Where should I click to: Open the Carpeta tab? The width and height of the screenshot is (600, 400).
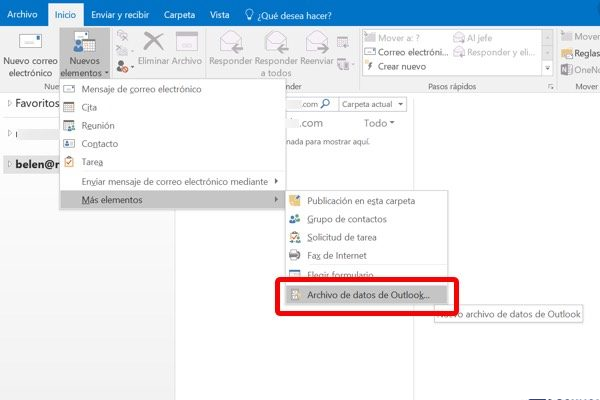179,15
